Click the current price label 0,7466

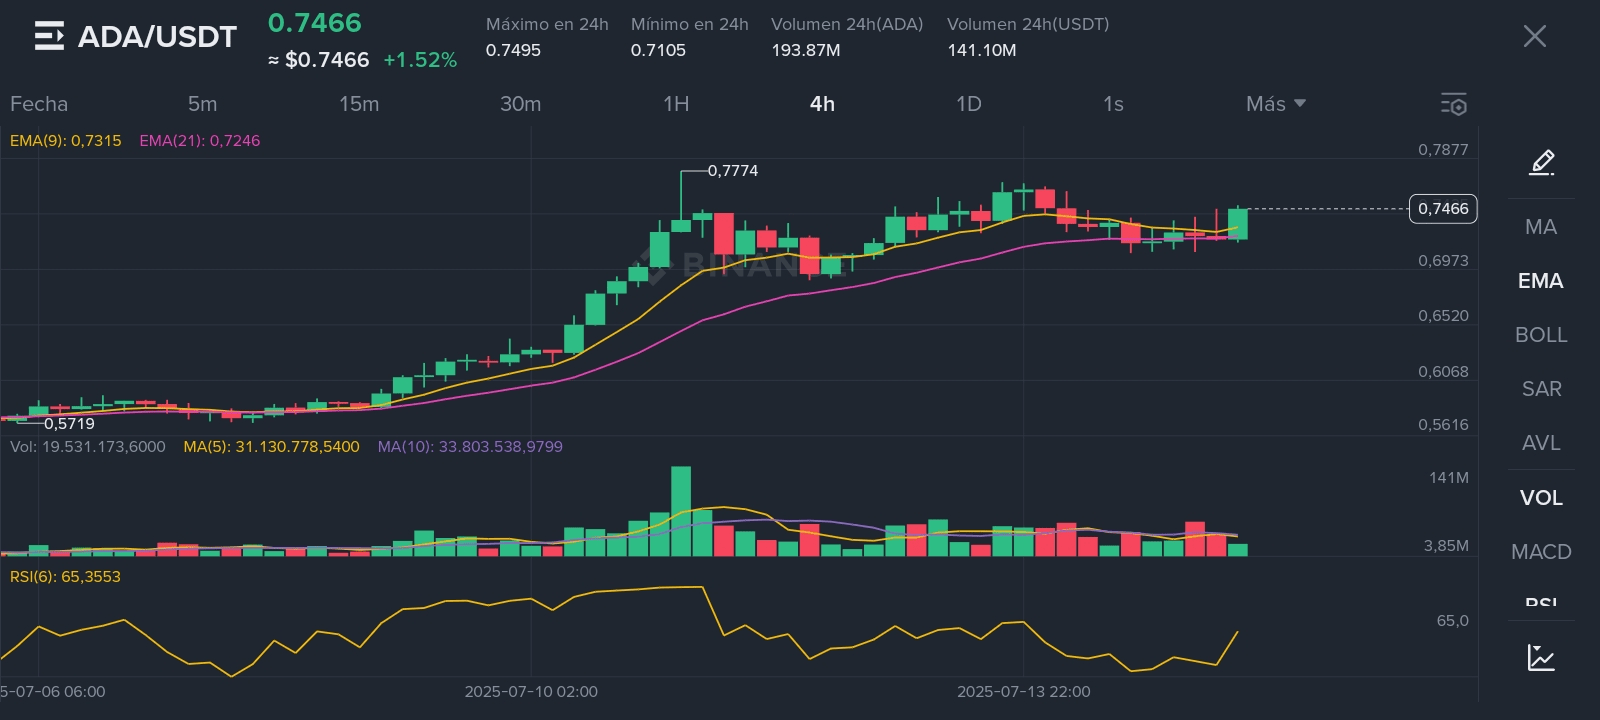click(x=1443, y=209)
